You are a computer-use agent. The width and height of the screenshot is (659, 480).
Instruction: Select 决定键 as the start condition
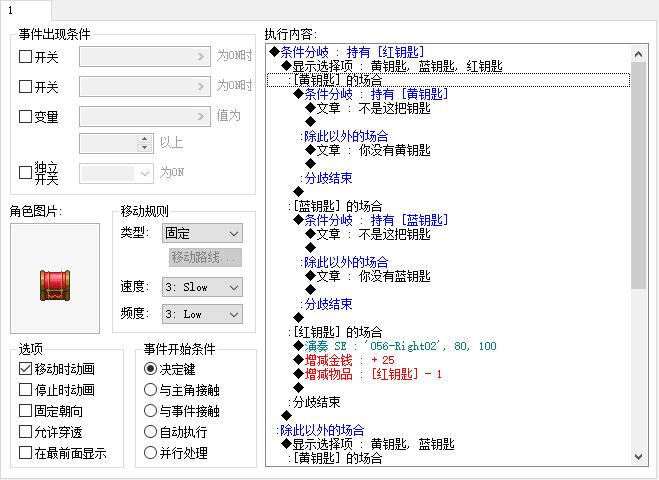[x=150, y=369]
